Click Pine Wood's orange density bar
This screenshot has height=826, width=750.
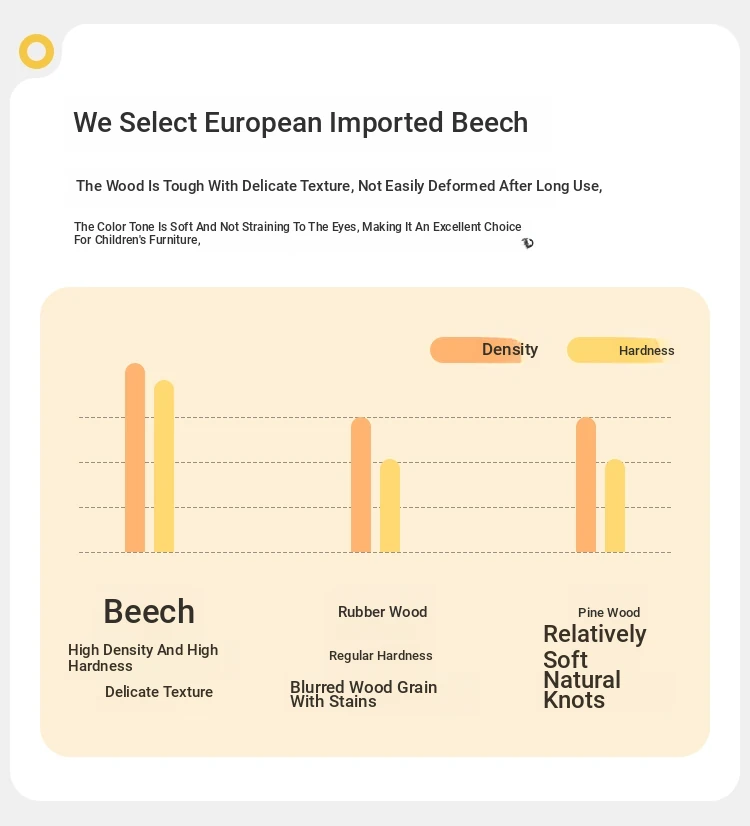coord(586,485)
